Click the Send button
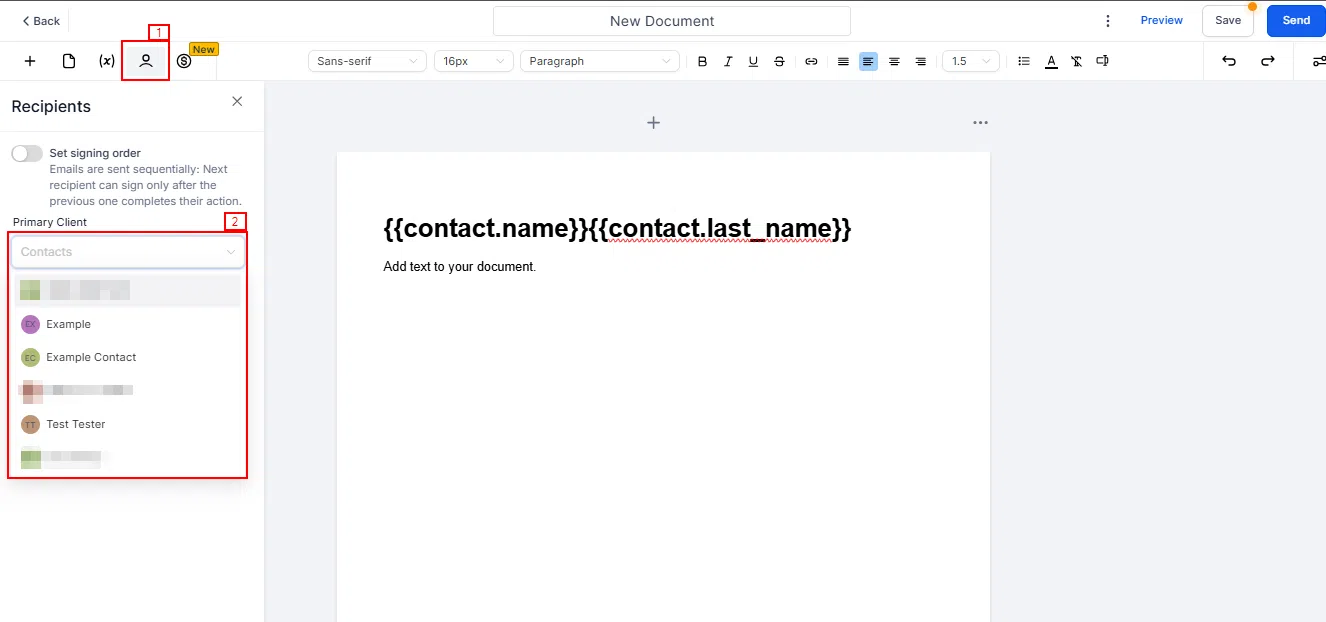1326x622 pixels. click(x=1296, y=20)
